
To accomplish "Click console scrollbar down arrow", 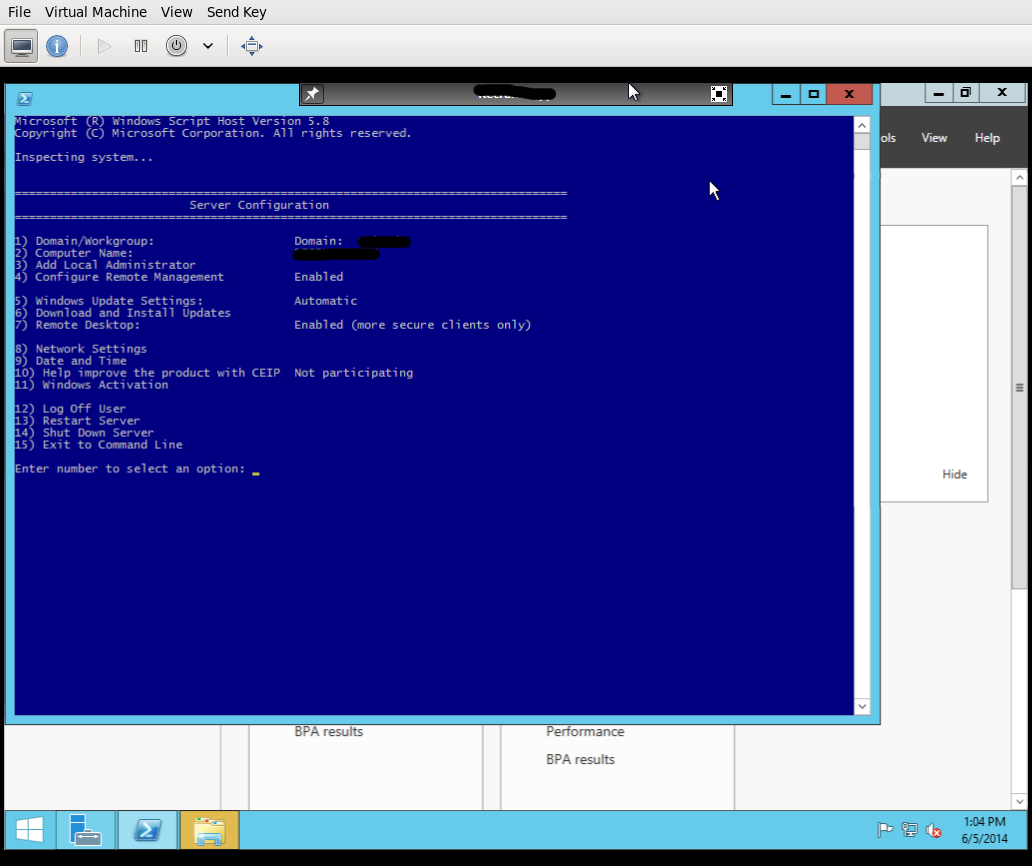I will click(862, 707).
